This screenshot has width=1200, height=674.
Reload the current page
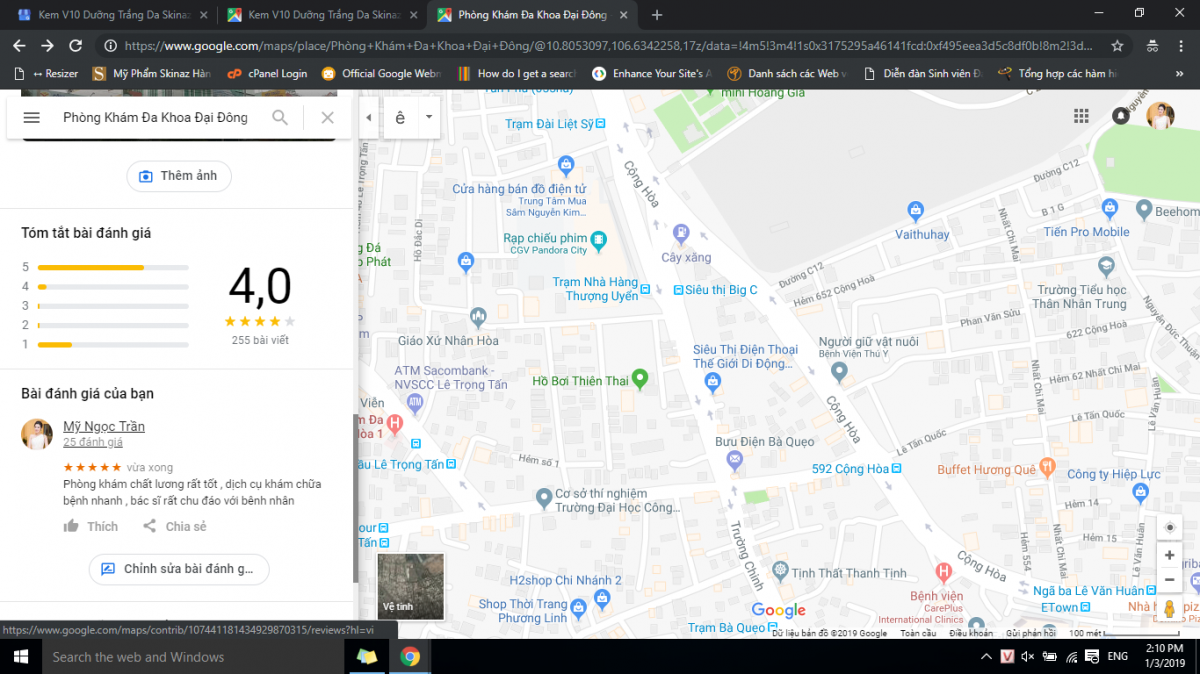coord(76,46)
